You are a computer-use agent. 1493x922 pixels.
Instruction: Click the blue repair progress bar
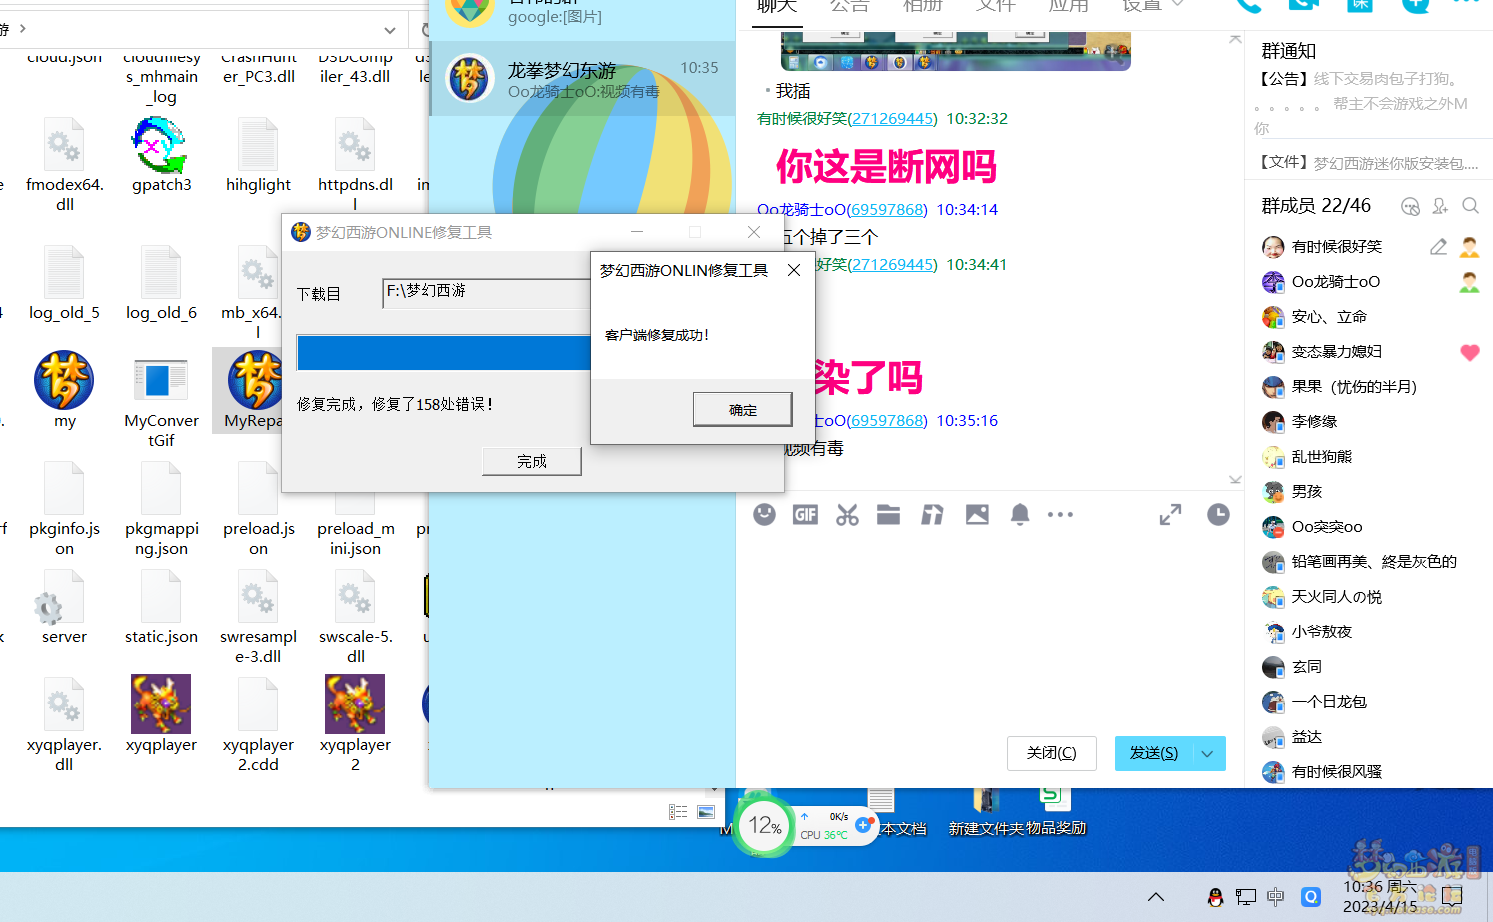tap(444, 353)
